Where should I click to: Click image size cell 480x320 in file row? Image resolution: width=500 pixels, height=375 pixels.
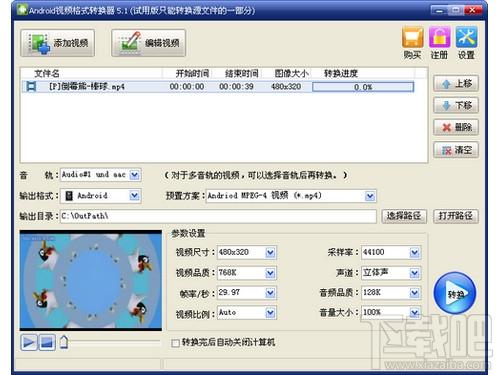pos(286,87)
